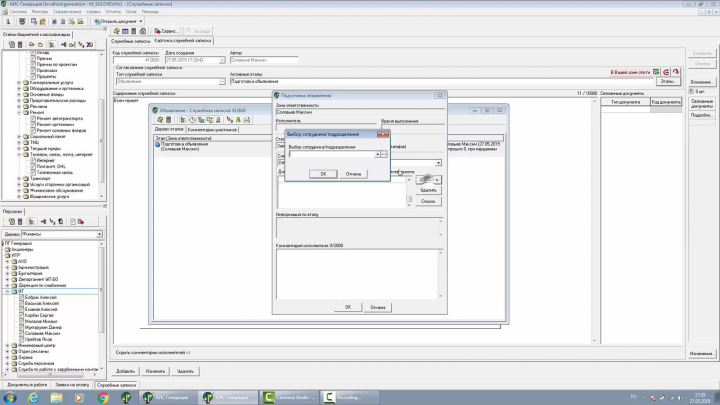Click the Сервис... button in memo toolbar

click(166, 31)
